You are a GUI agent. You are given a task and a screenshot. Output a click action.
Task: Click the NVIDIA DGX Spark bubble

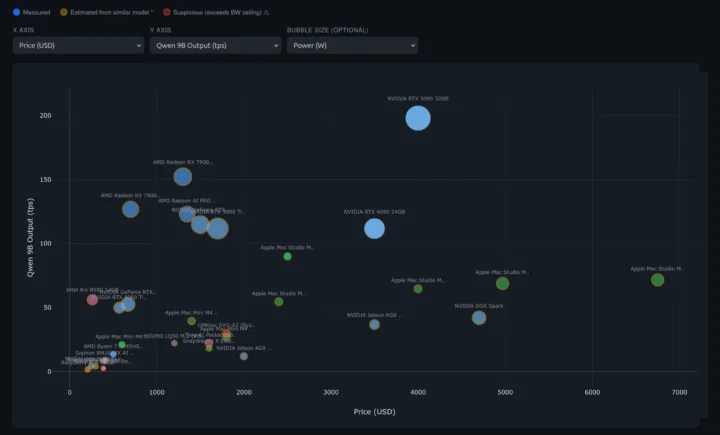[x=479, y=318]
